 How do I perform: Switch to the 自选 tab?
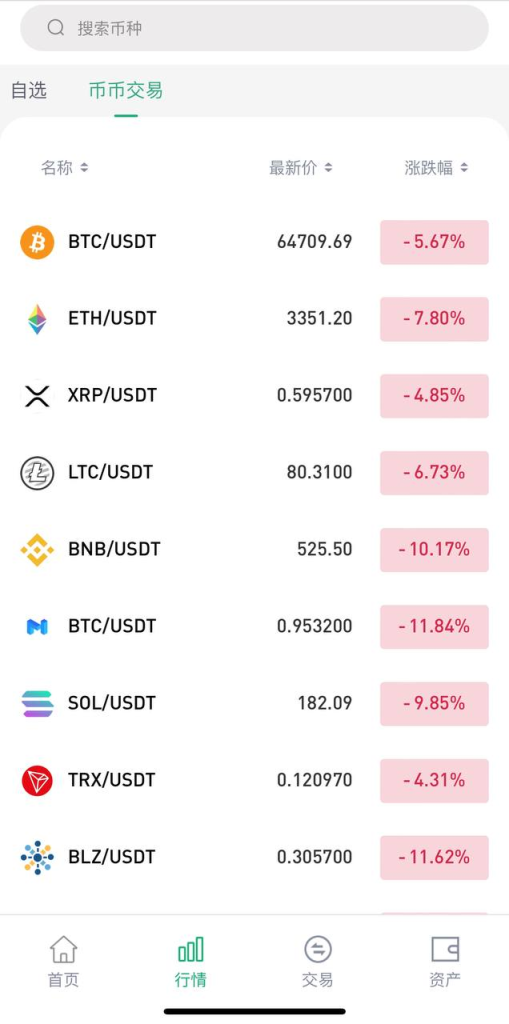point(29,90)
